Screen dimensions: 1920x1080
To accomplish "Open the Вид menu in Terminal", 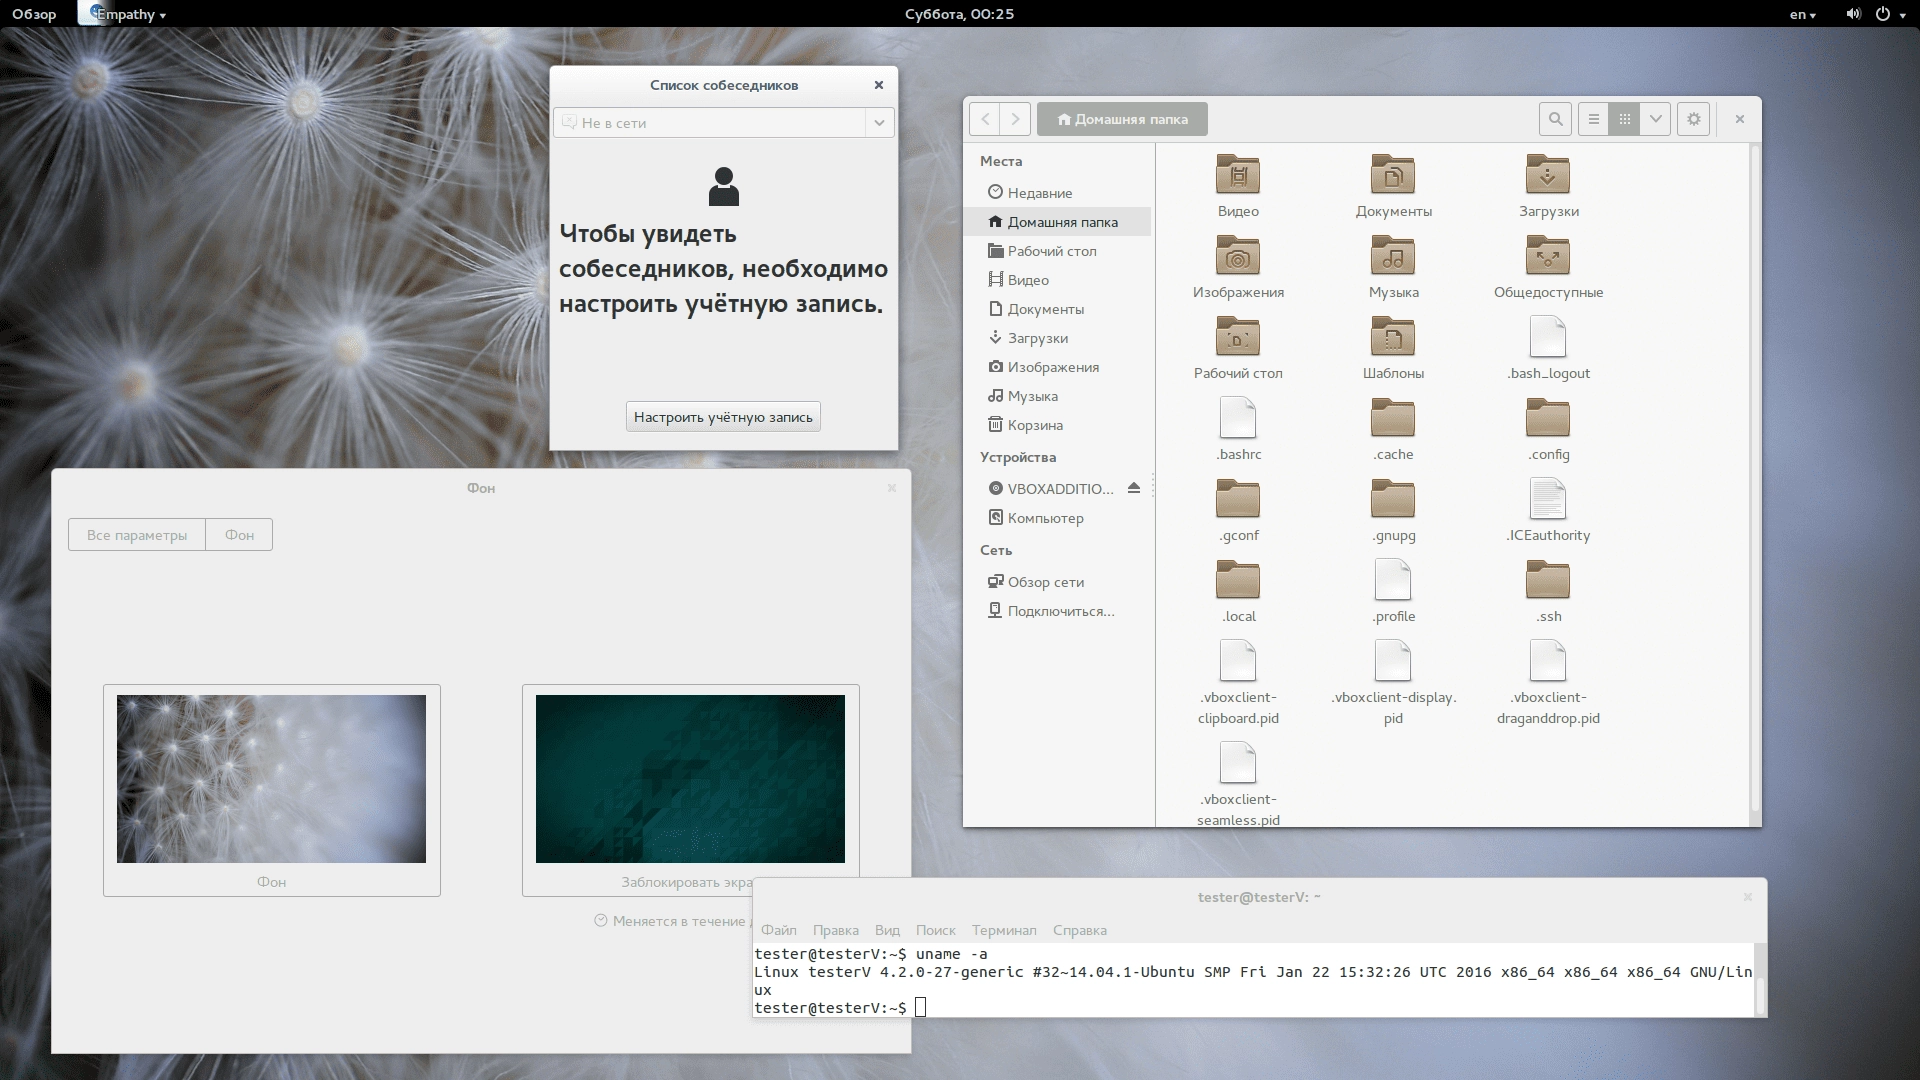I will click(x=887, y=930).
